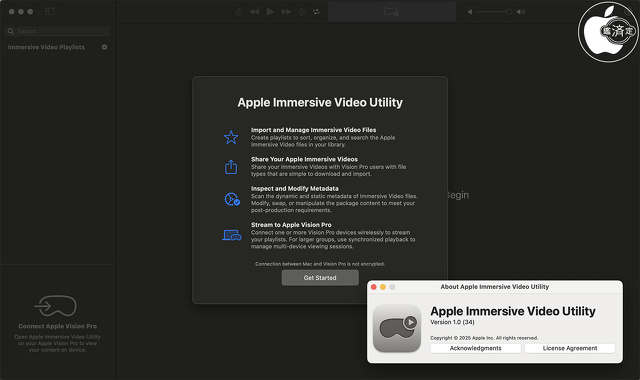640x380 pixels.
Task: Close the About window with red button
Action: click(x=373, y=287)
